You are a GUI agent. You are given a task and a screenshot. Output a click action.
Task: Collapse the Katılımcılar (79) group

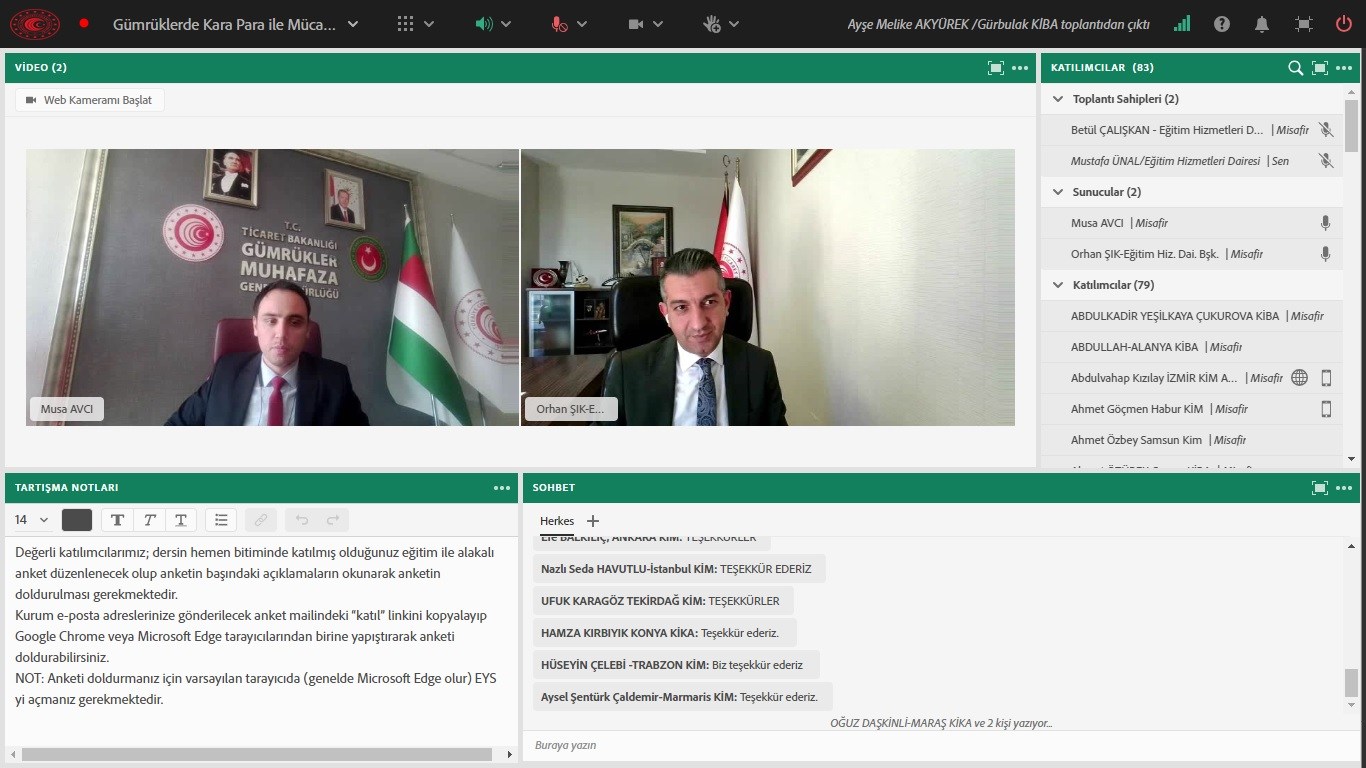[1058, 285]
